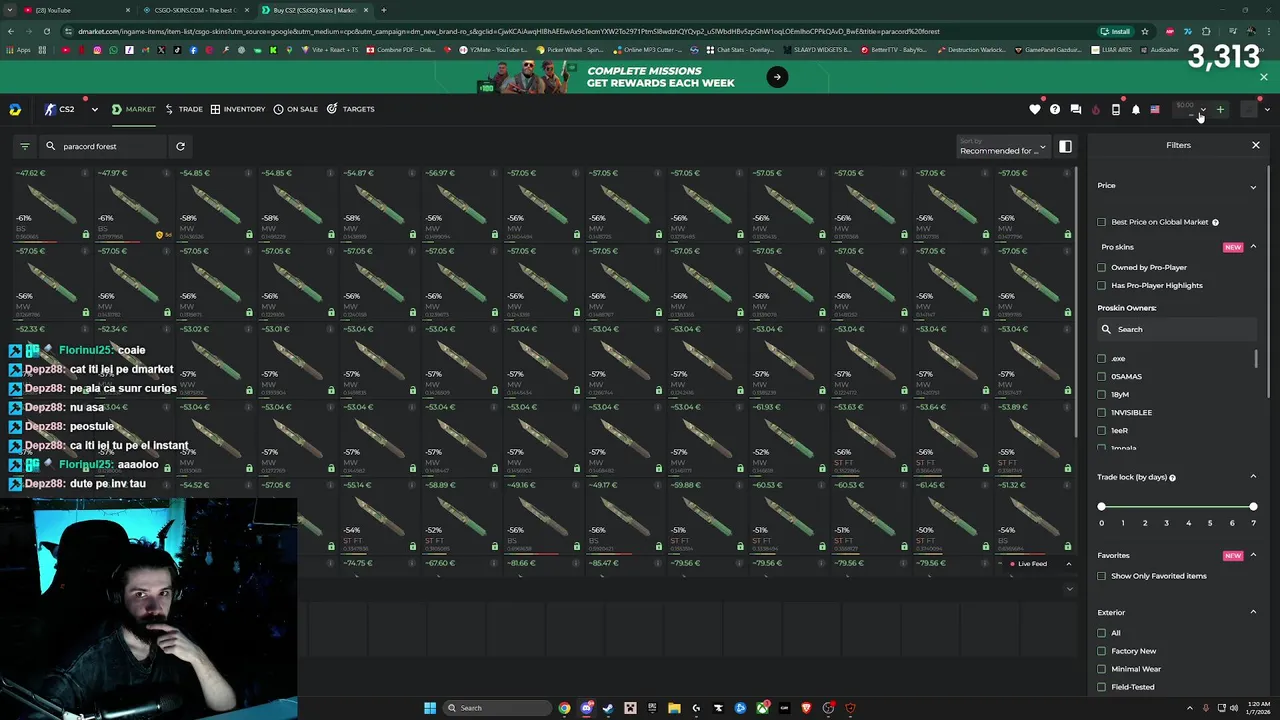Open the Inventory tab

(x=238, y=109)
